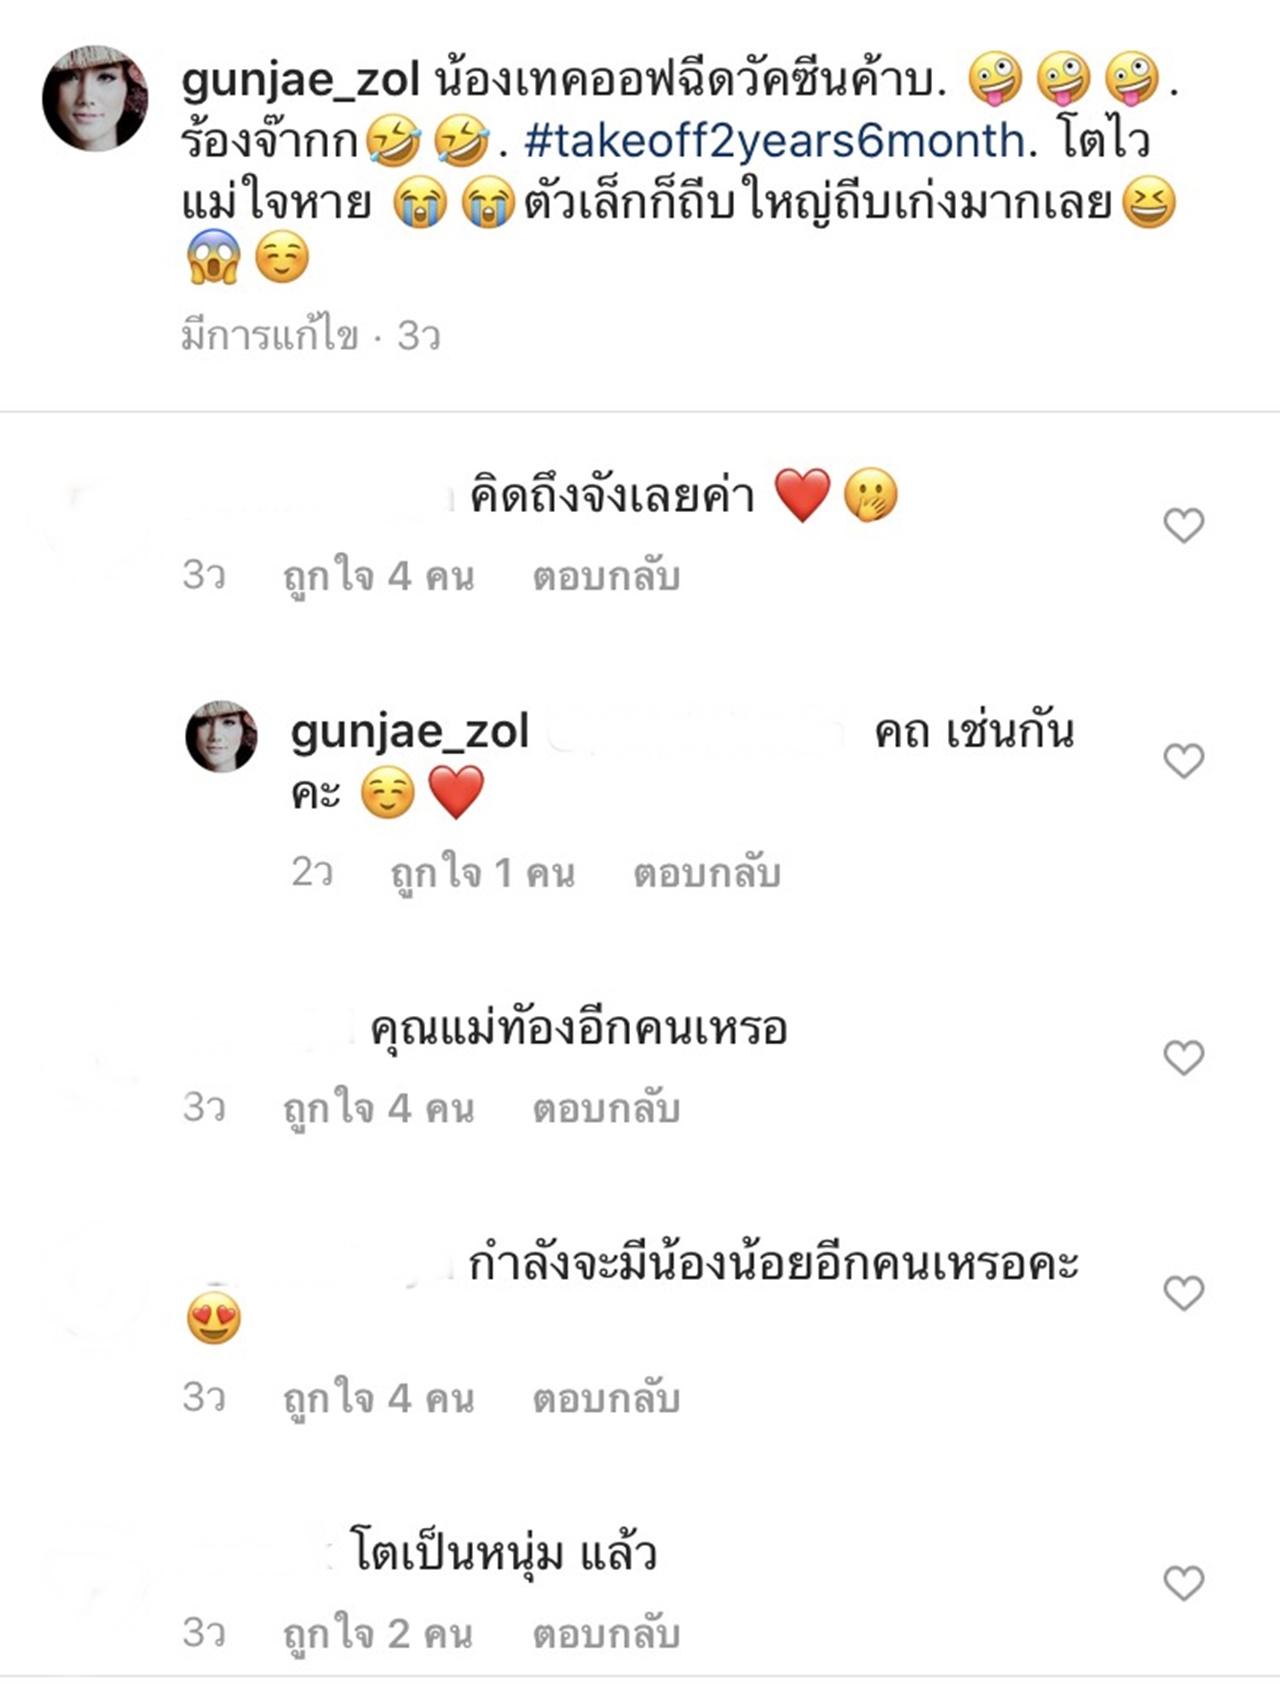View 4 likes on คุณแม่ท้องอีกคนเหรอ comment
The height and width of the screenshot is (1684, 1280).
click(x=378, y=1108)
